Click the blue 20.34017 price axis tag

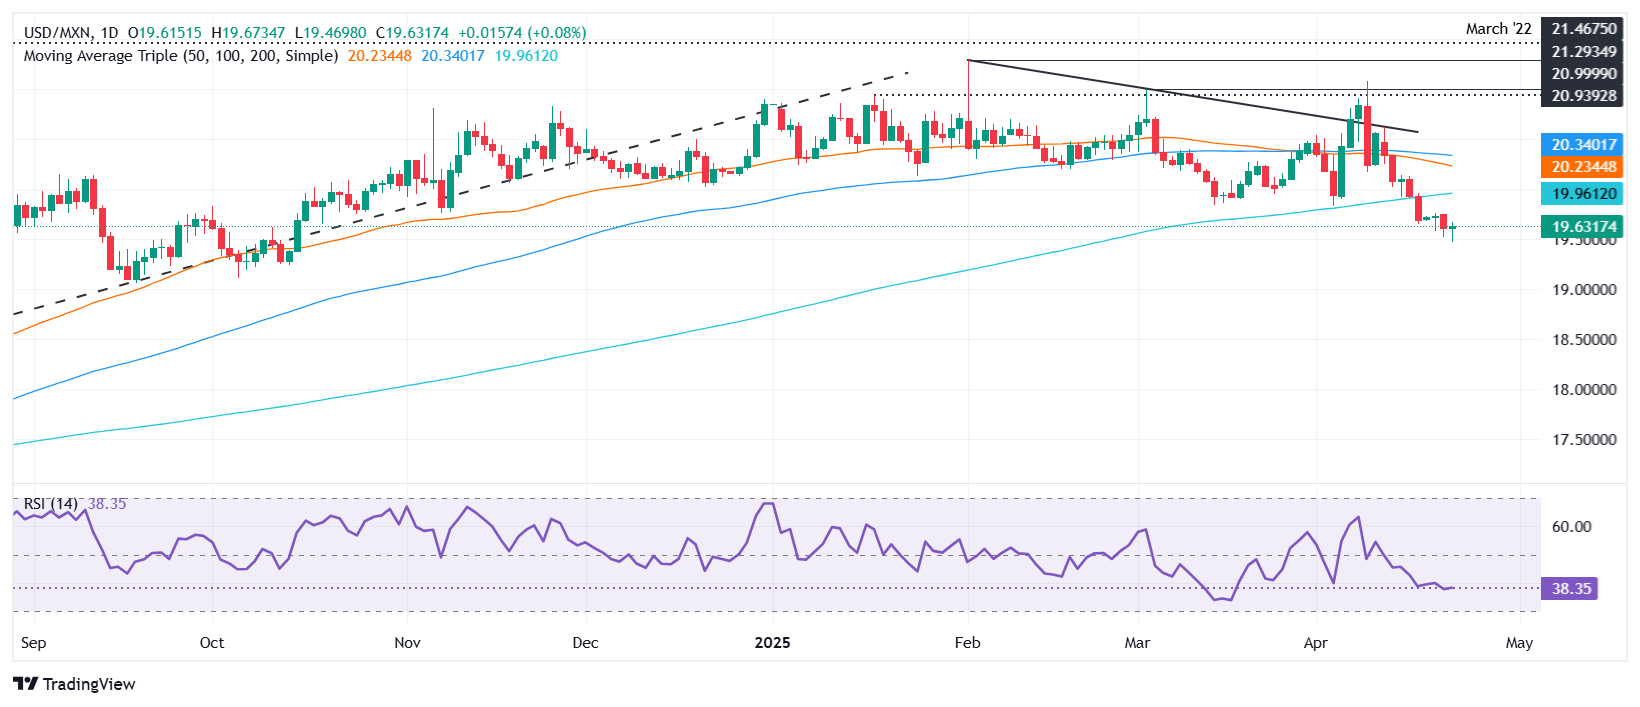click(x=1582, y=145)
